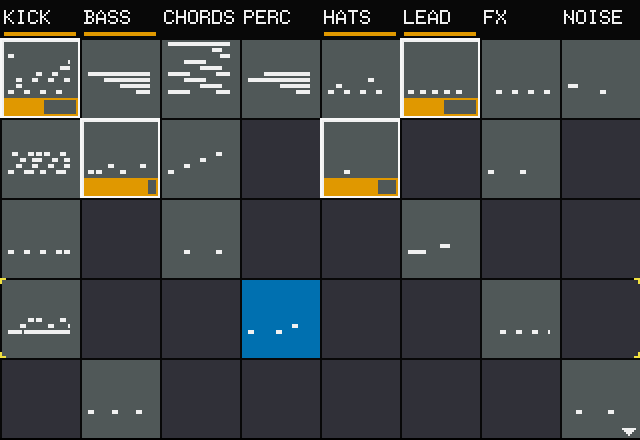This screenshot has height=440, width=640.
Task: Launch the first-row NOISE clip
Action: tap(600, 78)
